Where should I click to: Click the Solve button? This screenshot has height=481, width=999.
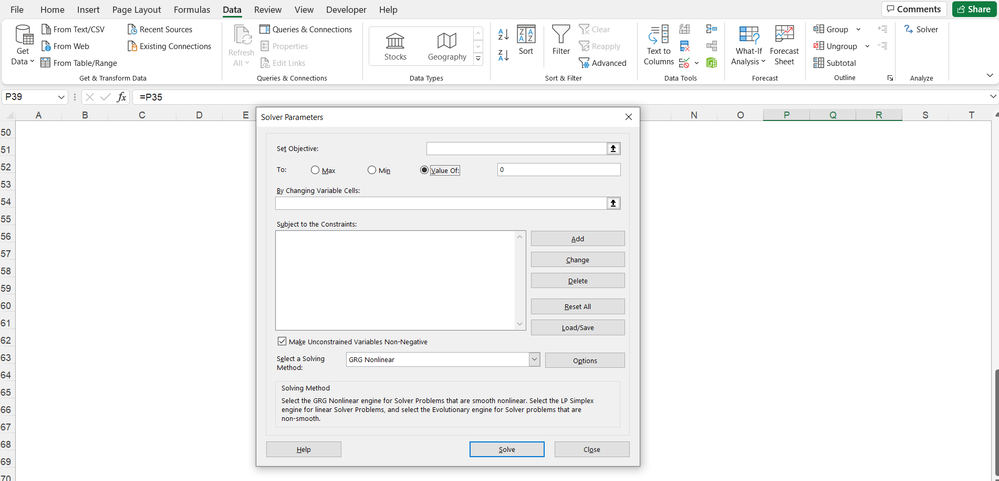click(x=507, y=449)
